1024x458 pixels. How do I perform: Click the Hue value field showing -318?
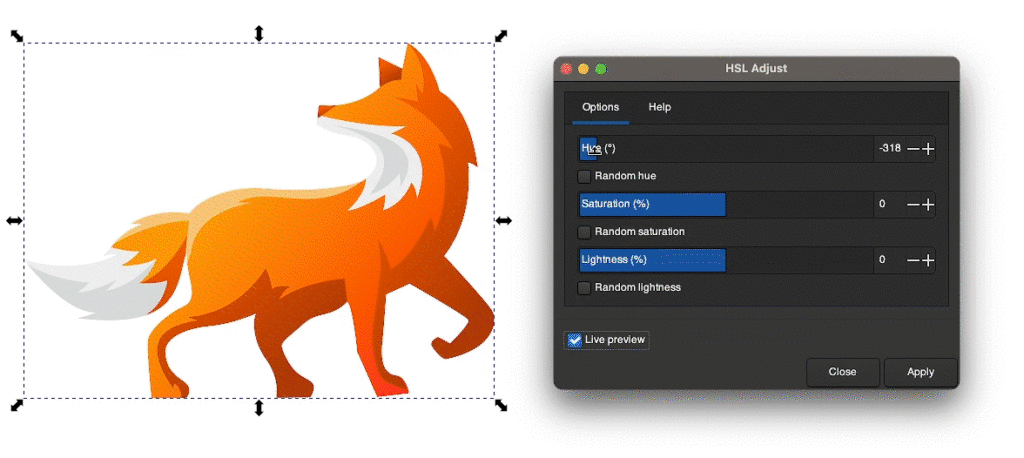889,149
